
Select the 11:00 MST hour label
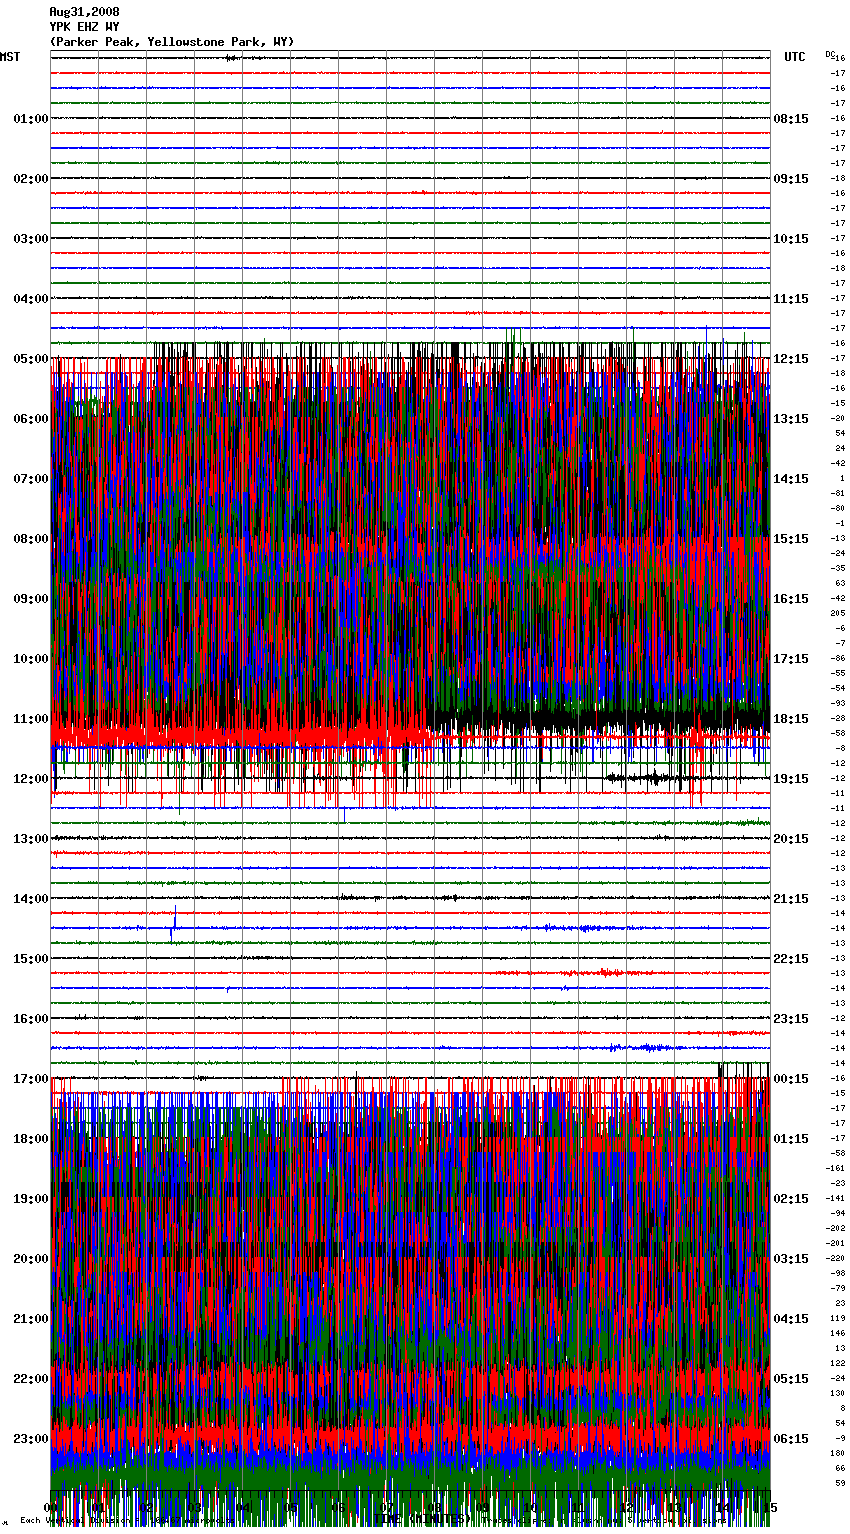click(30, 719)
